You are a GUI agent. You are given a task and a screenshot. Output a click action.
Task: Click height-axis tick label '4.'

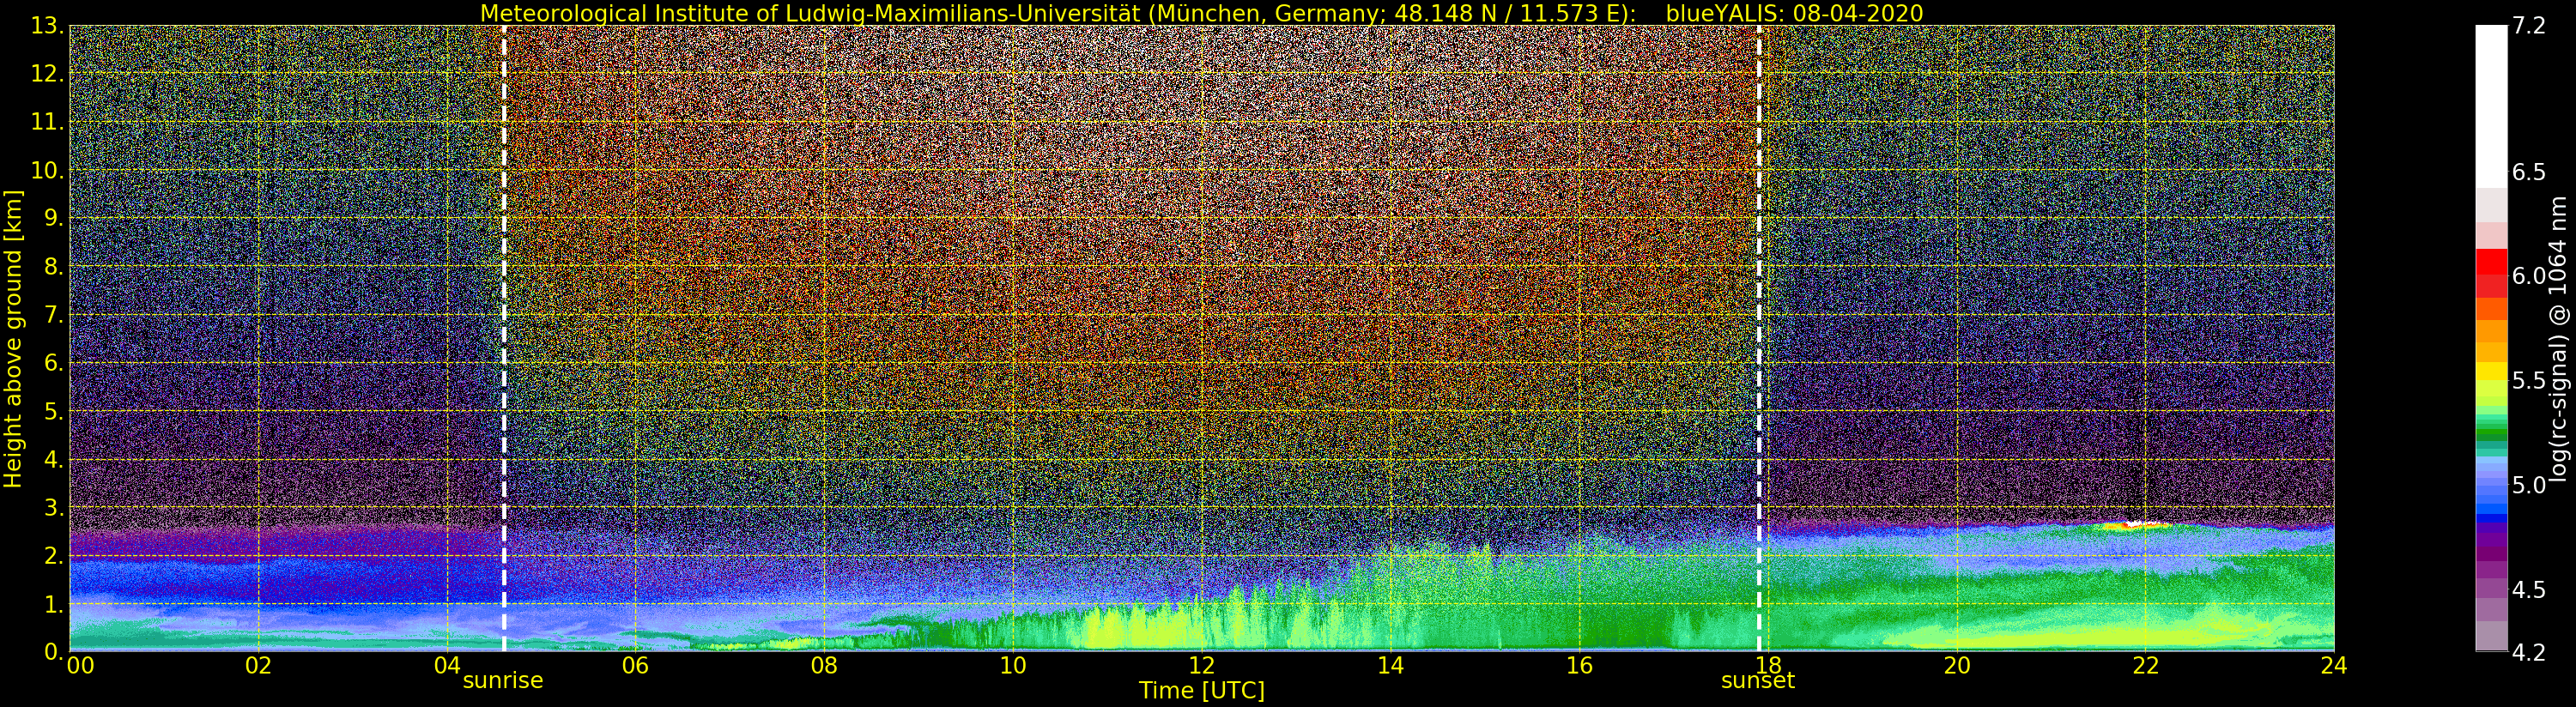click(x=54, y=459)
